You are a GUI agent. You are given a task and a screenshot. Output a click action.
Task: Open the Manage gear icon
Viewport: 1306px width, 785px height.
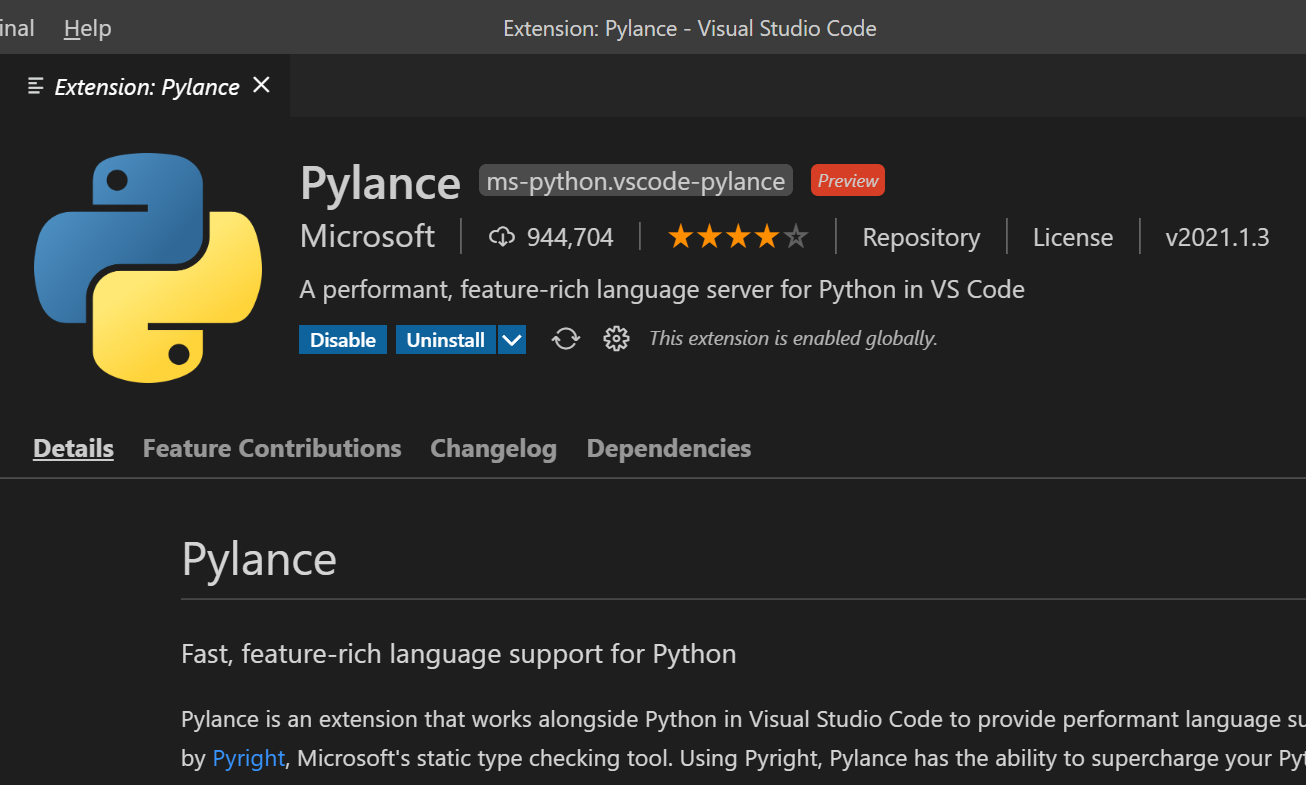pos(616,340)
